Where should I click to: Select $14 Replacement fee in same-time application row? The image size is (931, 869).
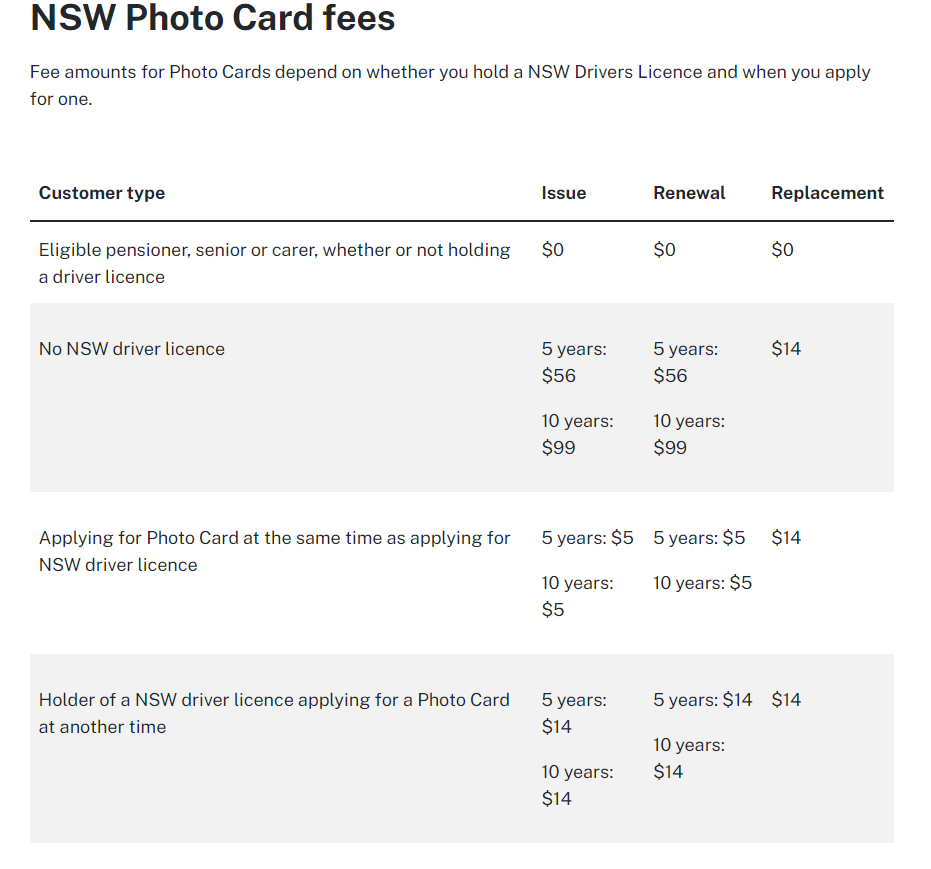point(786,538)
